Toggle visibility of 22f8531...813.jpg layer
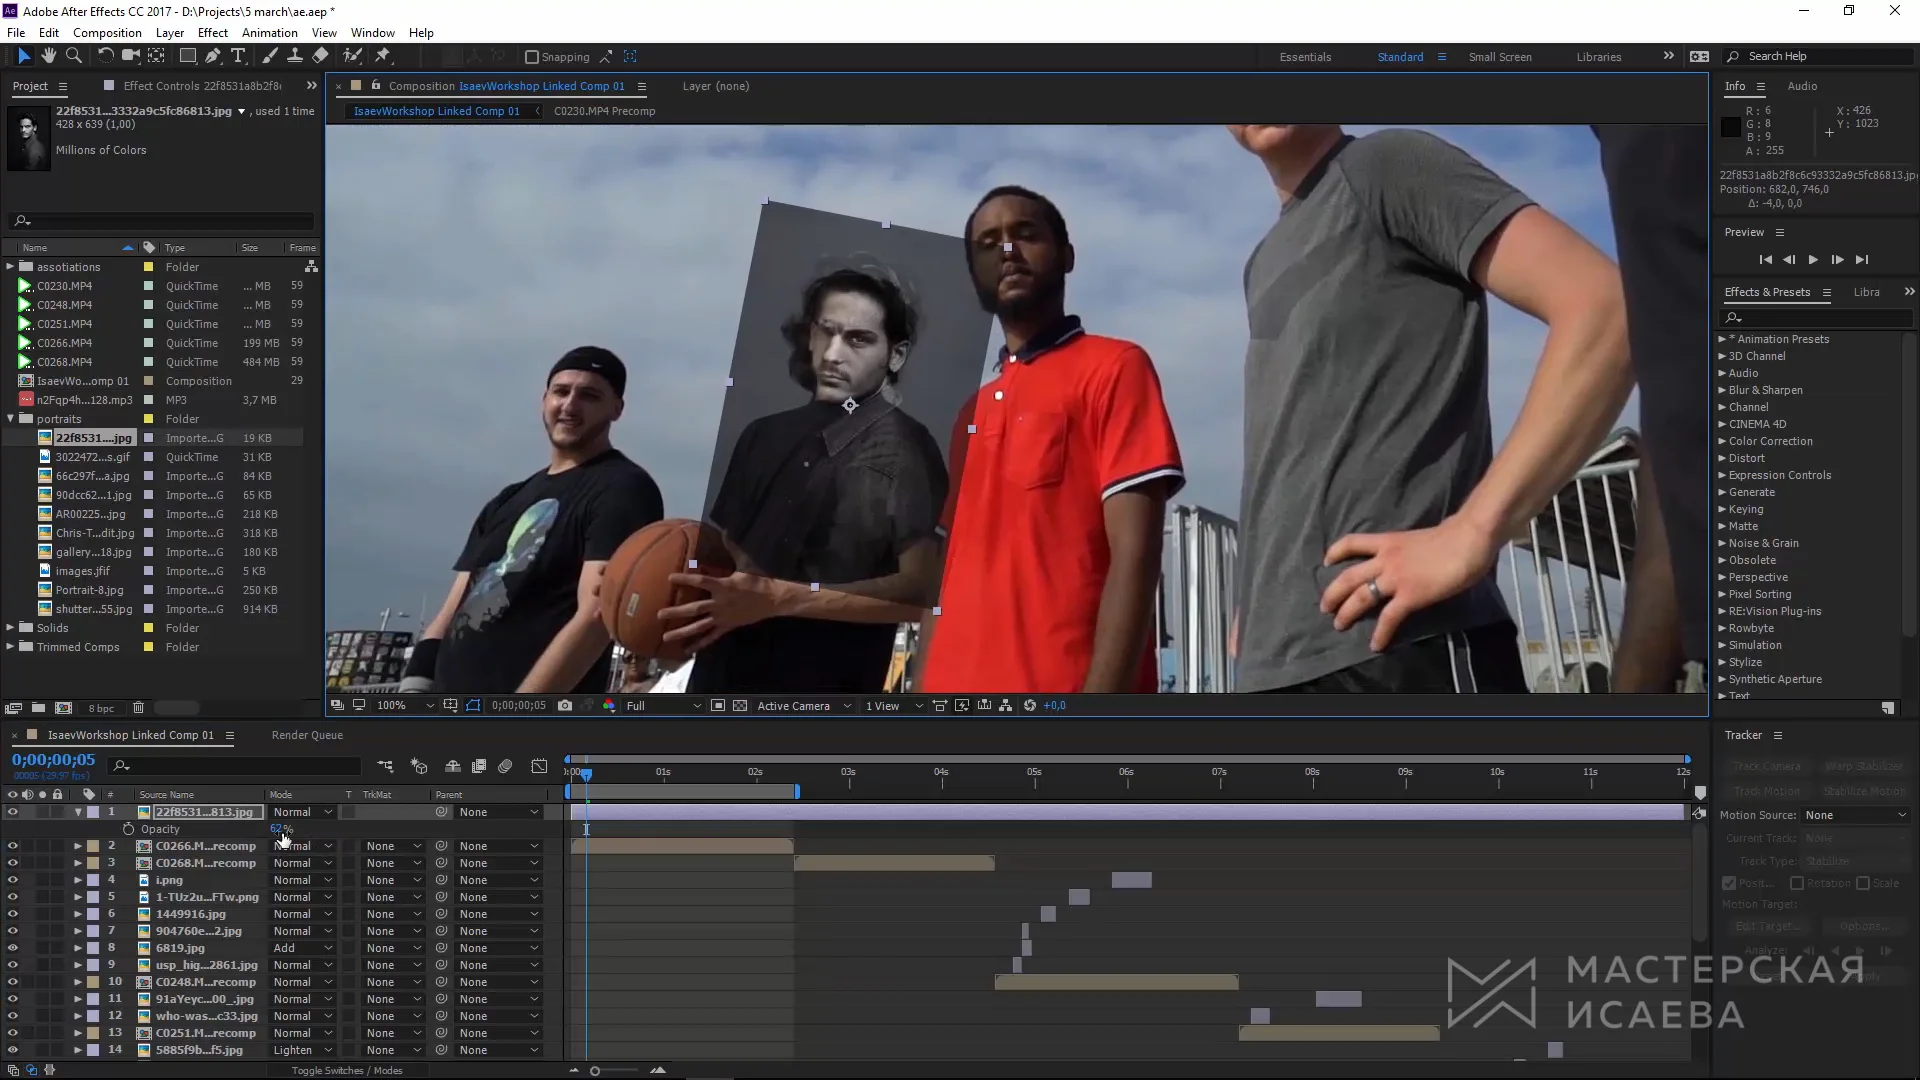This screenshot has height=1080, width=1920. click(x=13, y=811)
